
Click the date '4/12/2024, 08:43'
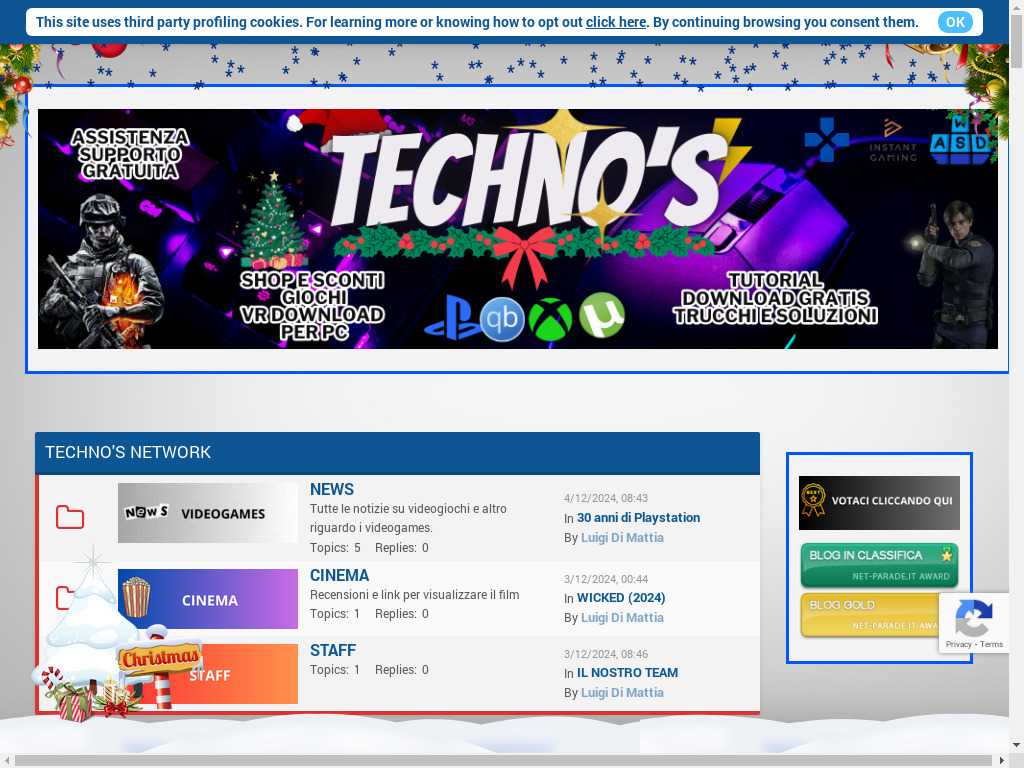point(606,498)
